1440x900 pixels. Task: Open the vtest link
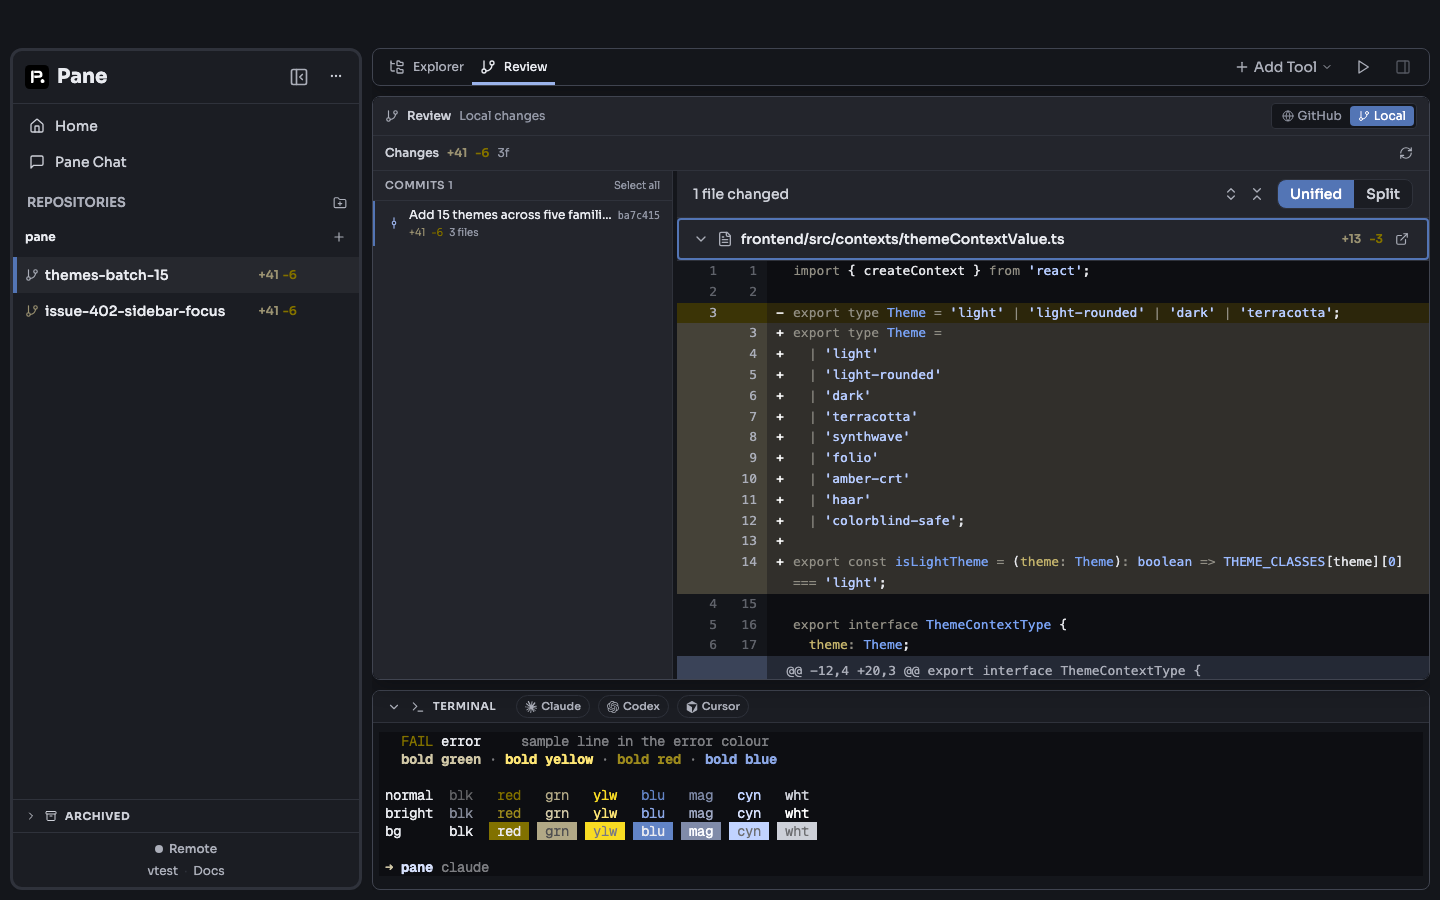162,871
